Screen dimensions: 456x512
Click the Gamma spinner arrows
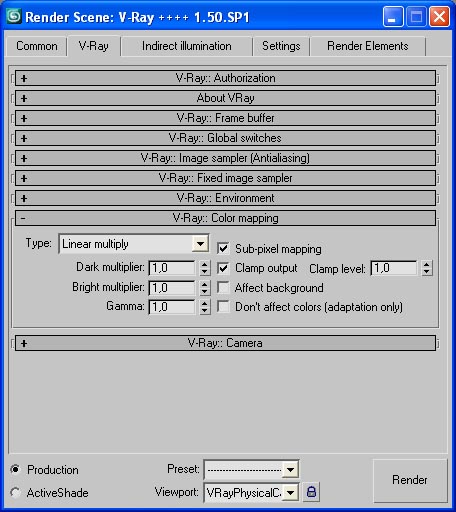click(205, 307)
